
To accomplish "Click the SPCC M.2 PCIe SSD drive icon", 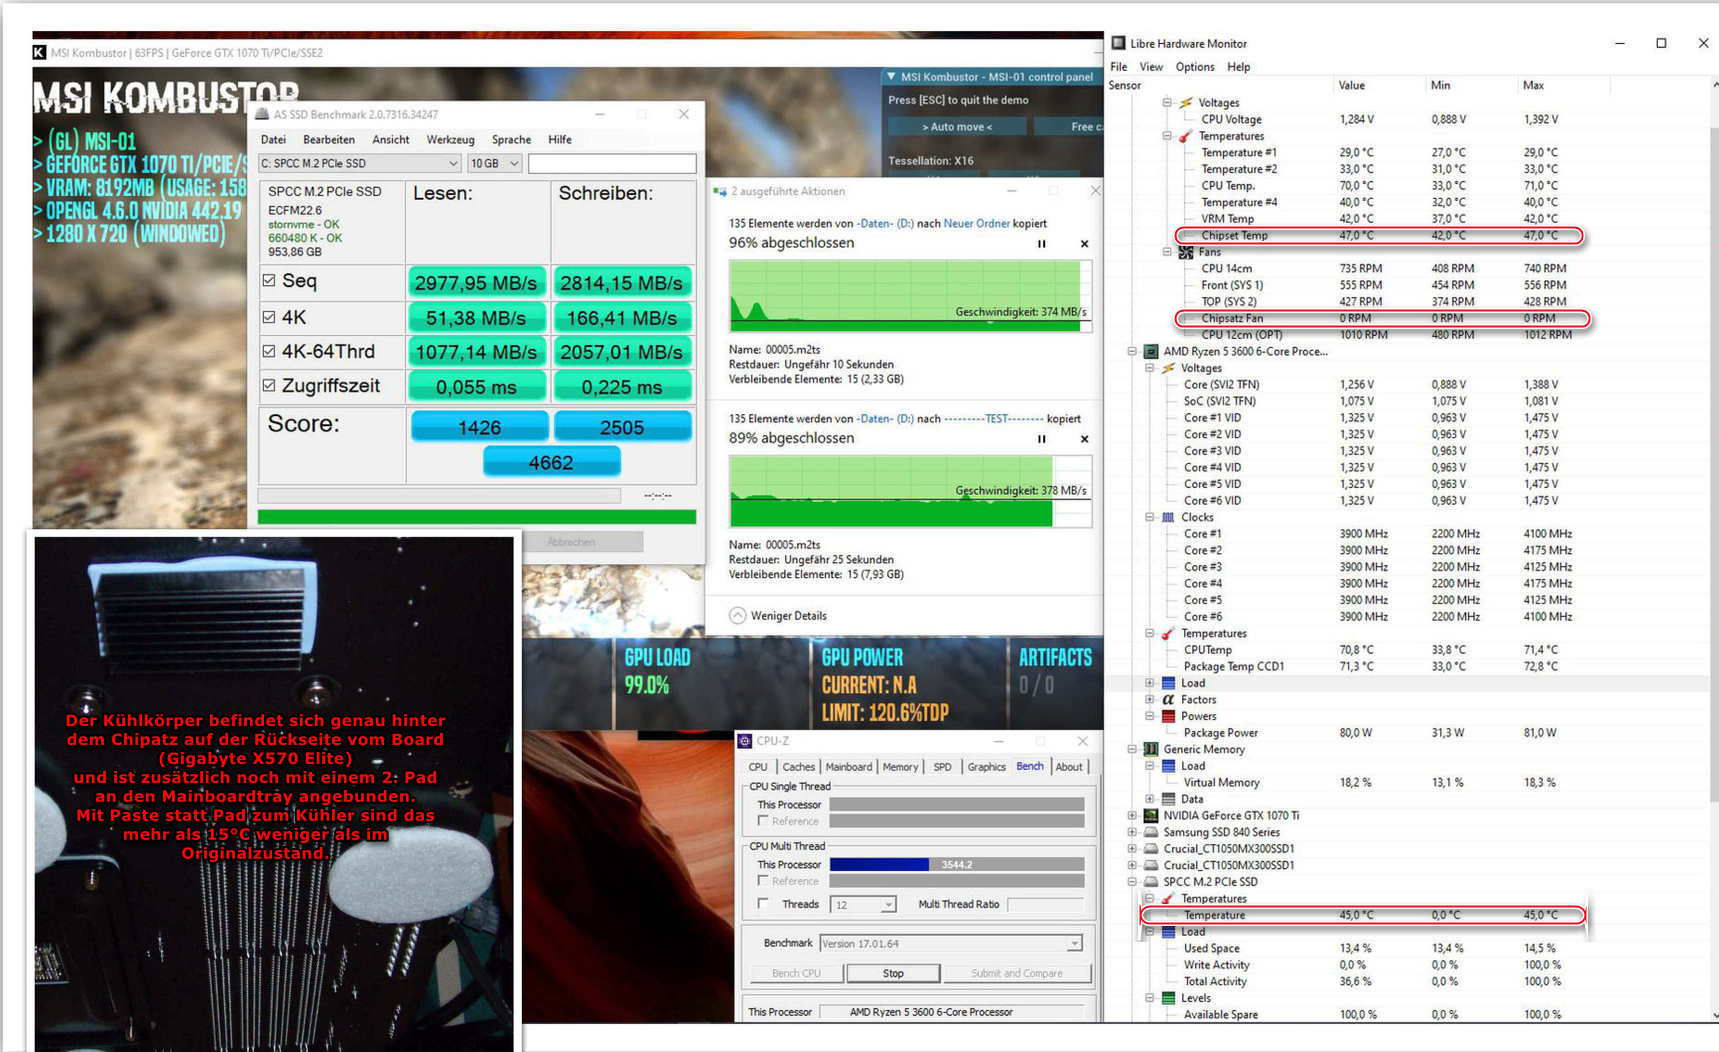I will click(x=1151, y=882).
